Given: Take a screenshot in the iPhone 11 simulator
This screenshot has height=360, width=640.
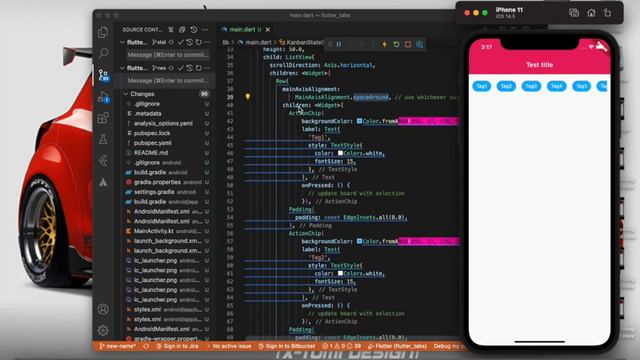Looking at the screenshot, I should coord(574,13).
